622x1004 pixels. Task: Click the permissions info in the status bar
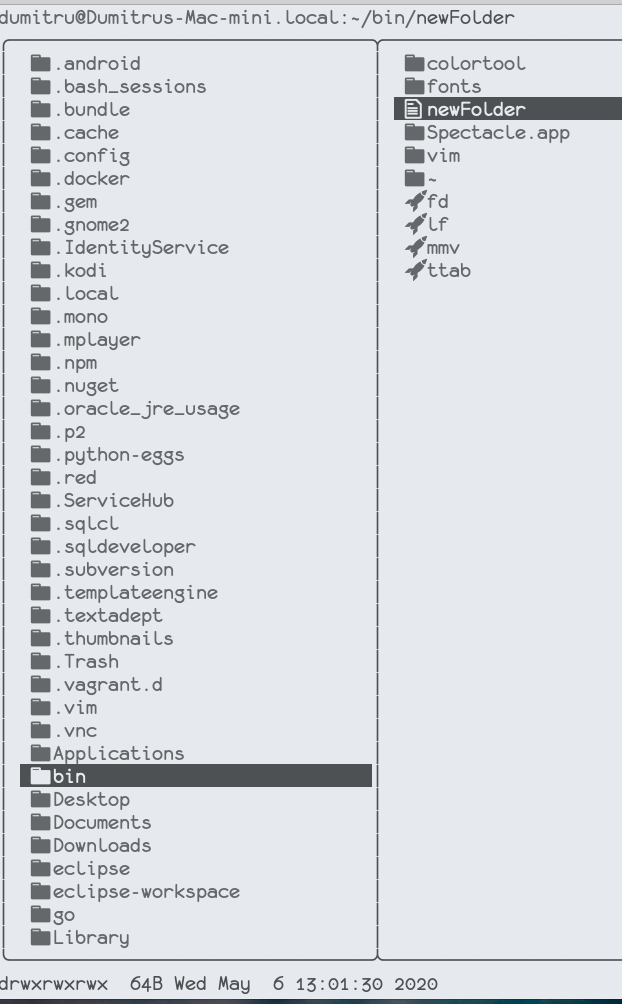50,982
